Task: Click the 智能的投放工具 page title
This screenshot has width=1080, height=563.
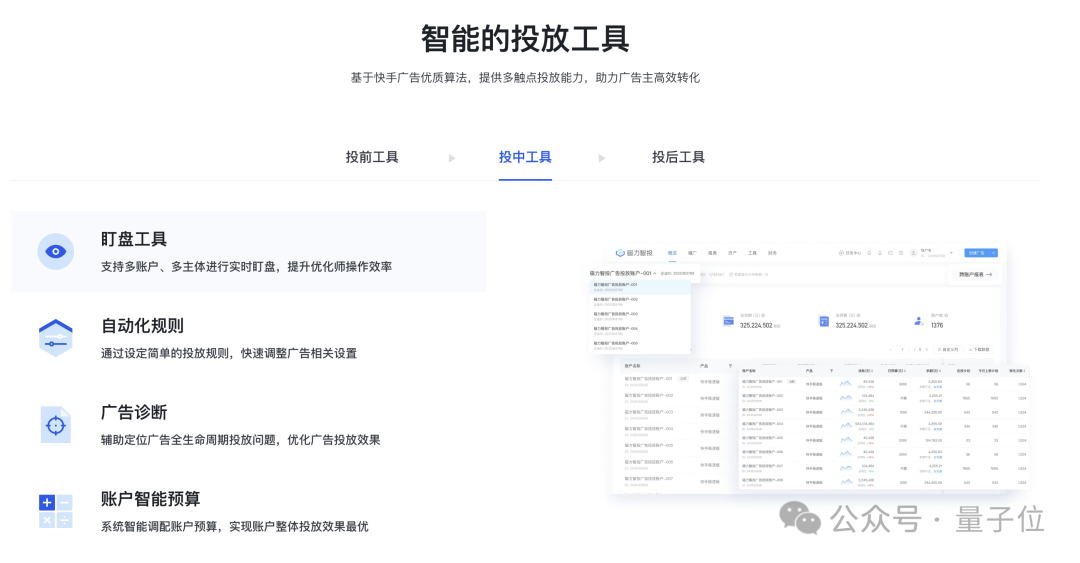Action: (x=525, y=39)
